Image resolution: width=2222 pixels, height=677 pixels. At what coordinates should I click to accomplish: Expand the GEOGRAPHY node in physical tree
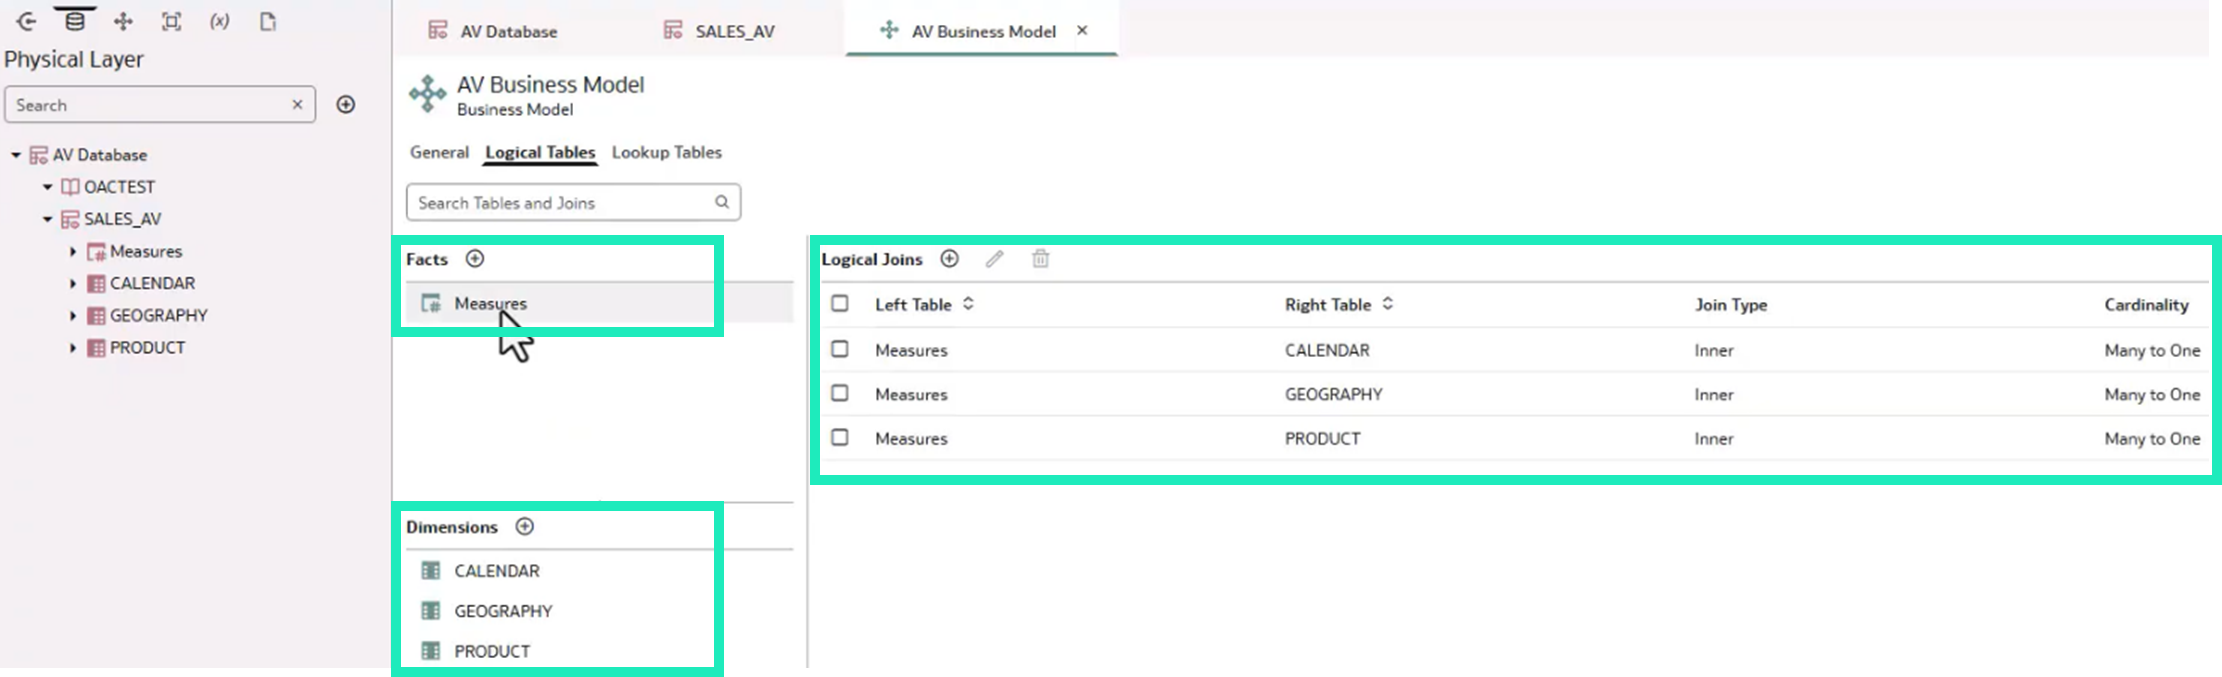click(x=73, y=315)
